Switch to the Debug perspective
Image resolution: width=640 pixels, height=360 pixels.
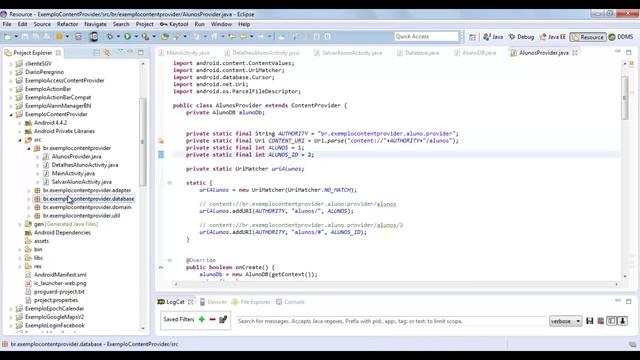pyautogui.click(x=521, y=37)
